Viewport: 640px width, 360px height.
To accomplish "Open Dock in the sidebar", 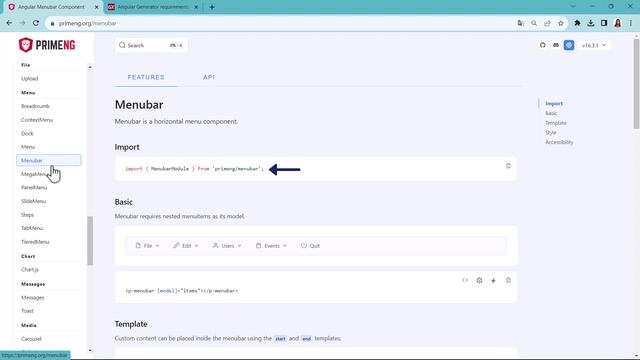I will coord(27,133).
